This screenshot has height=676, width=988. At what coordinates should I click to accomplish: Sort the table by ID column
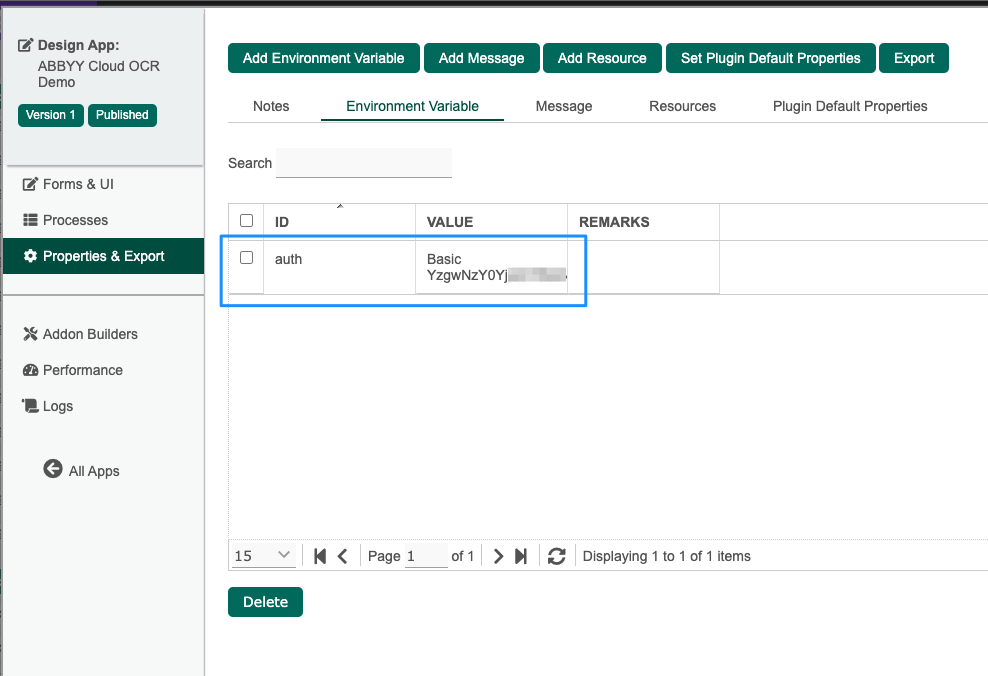(282, 222)
